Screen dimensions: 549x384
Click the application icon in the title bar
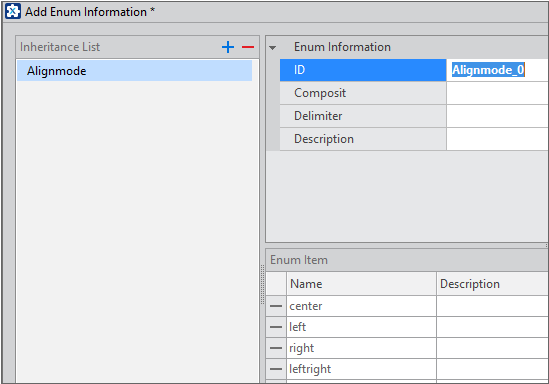coord(13,11)
